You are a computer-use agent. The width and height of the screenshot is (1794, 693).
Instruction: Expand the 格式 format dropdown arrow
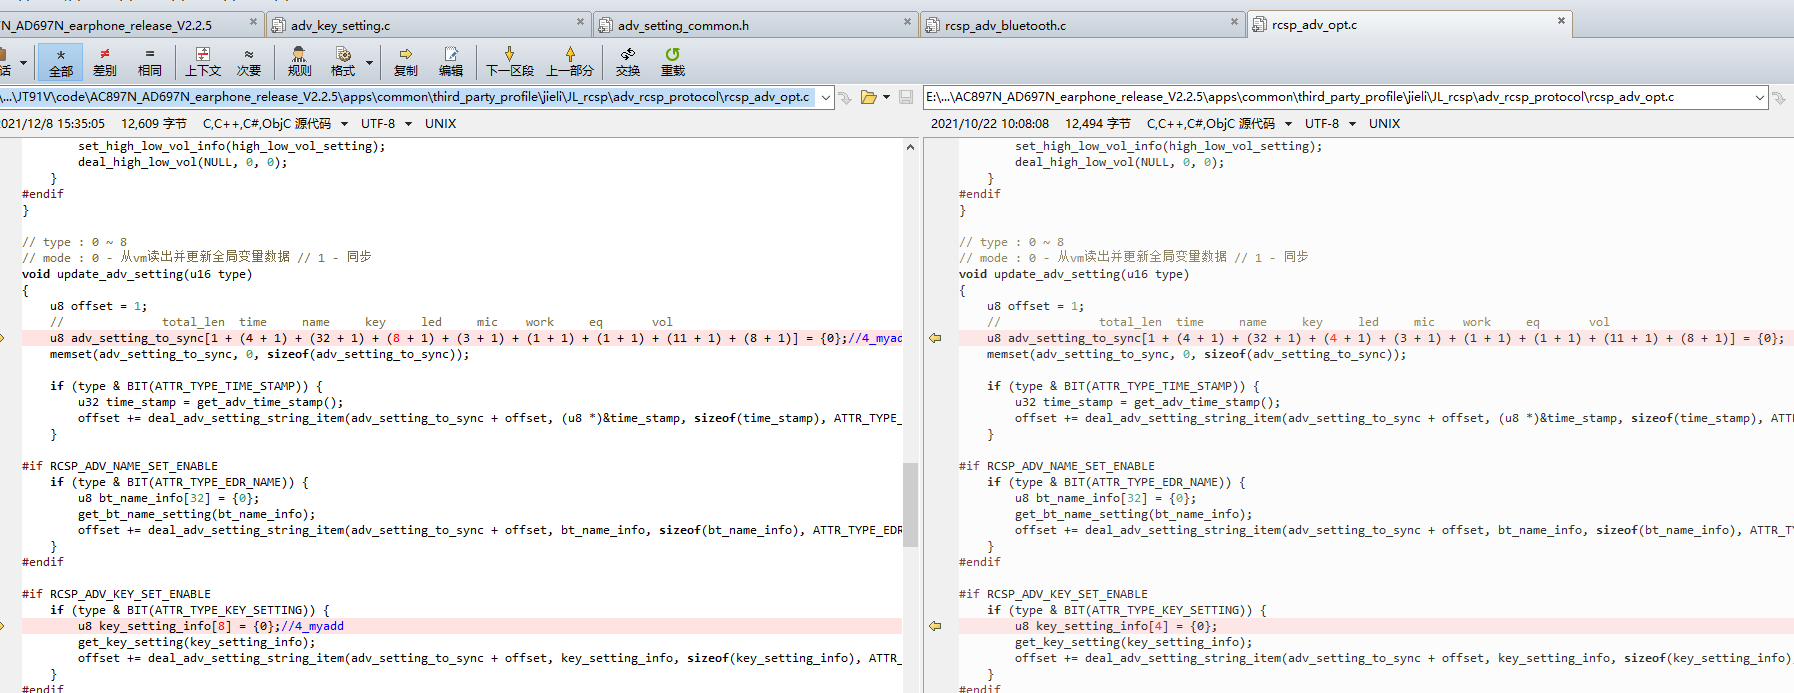[370, 62]
